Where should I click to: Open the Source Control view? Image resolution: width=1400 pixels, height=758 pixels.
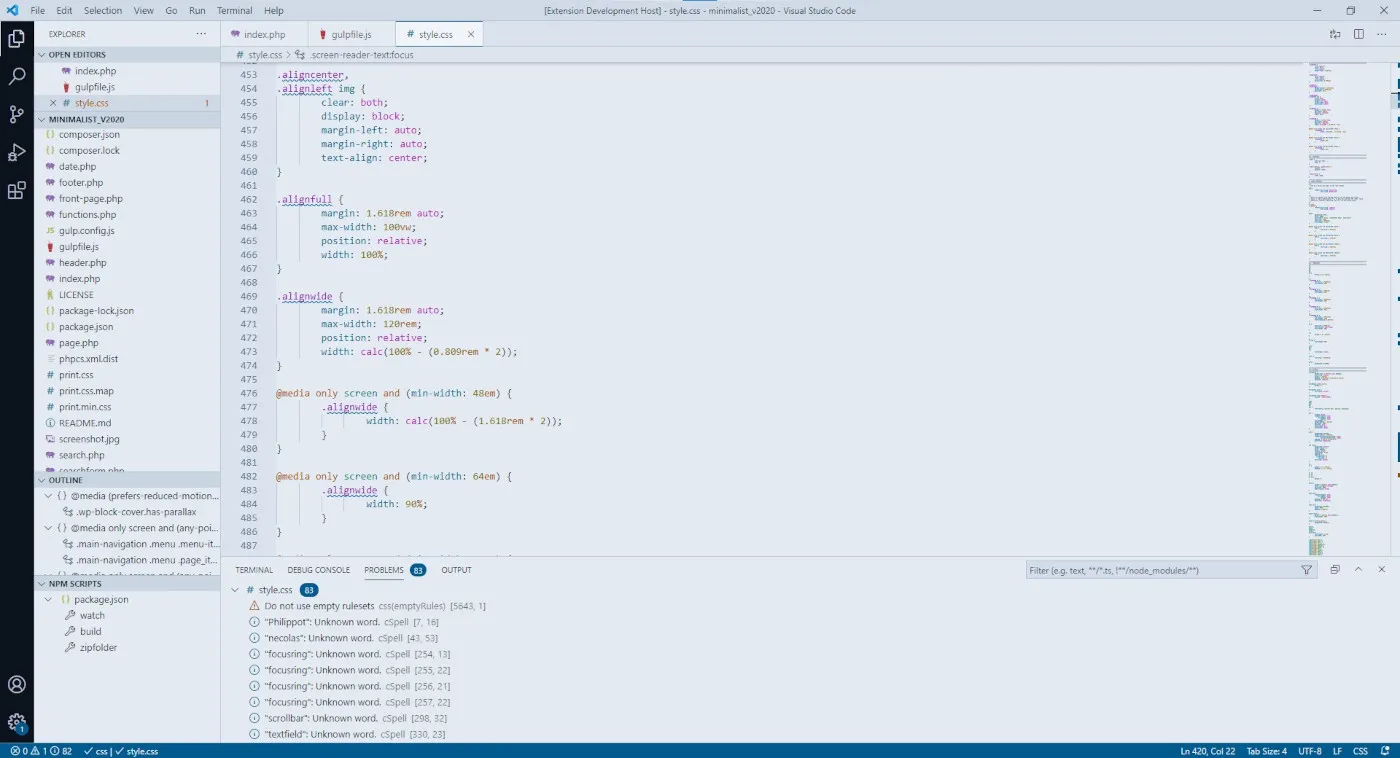click(x=17, y=115)
